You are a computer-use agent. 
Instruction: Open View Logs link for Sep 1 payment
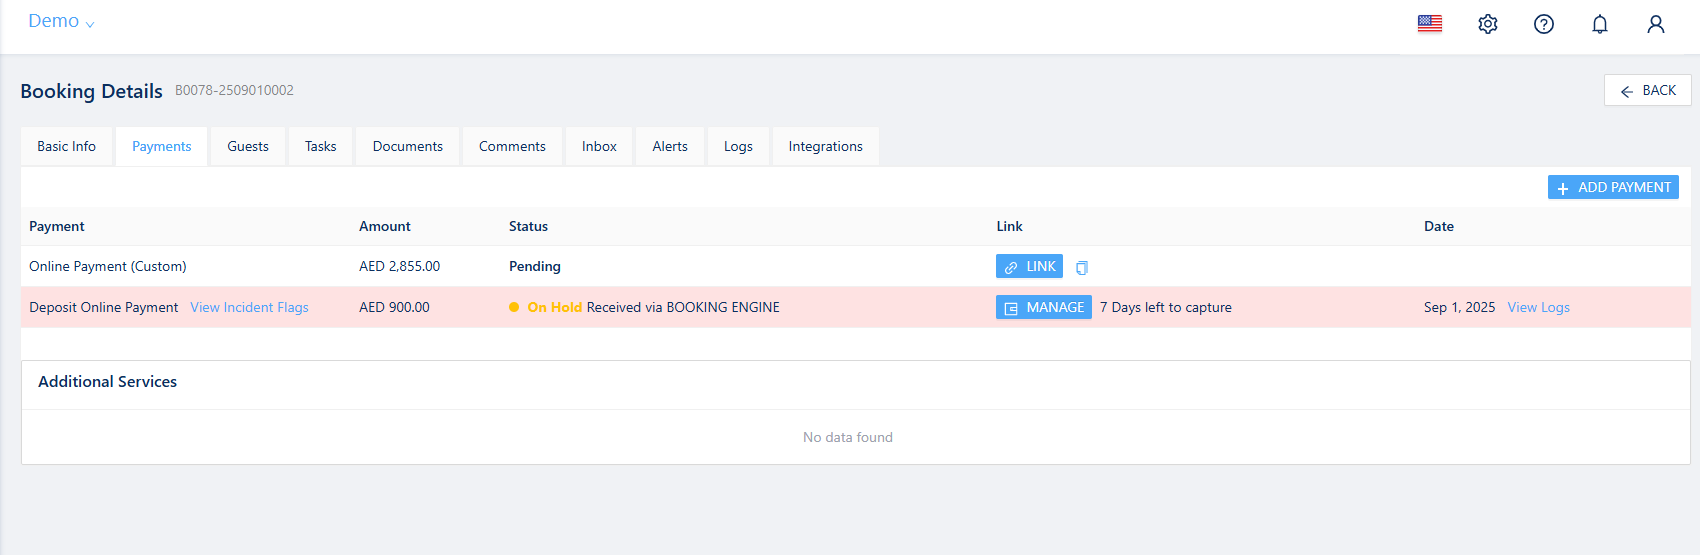click(x=1538, y=307)
